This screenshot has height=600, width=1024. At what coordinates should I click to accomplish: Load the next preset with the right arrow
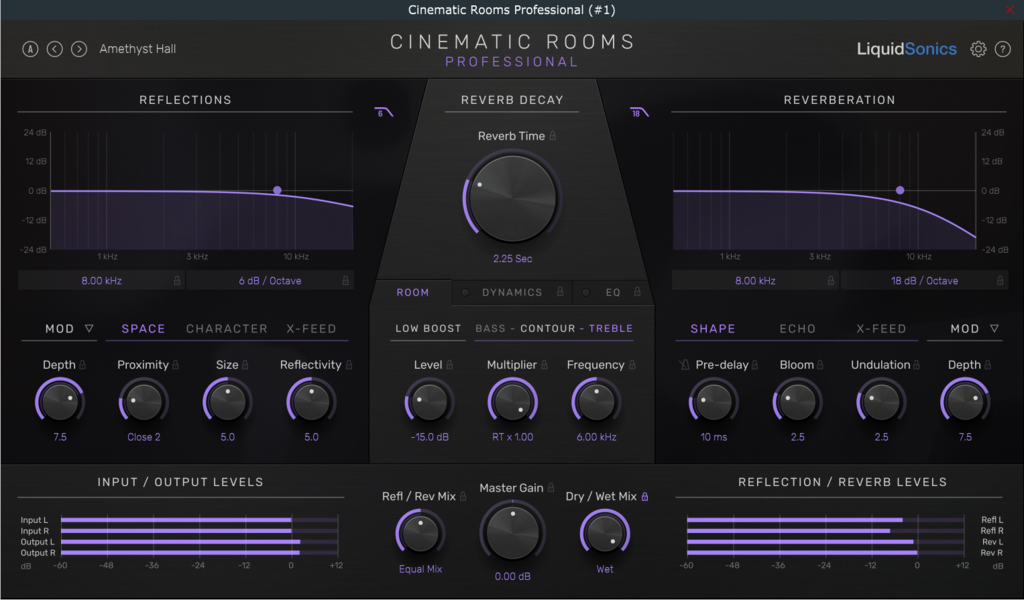(79, 49)
